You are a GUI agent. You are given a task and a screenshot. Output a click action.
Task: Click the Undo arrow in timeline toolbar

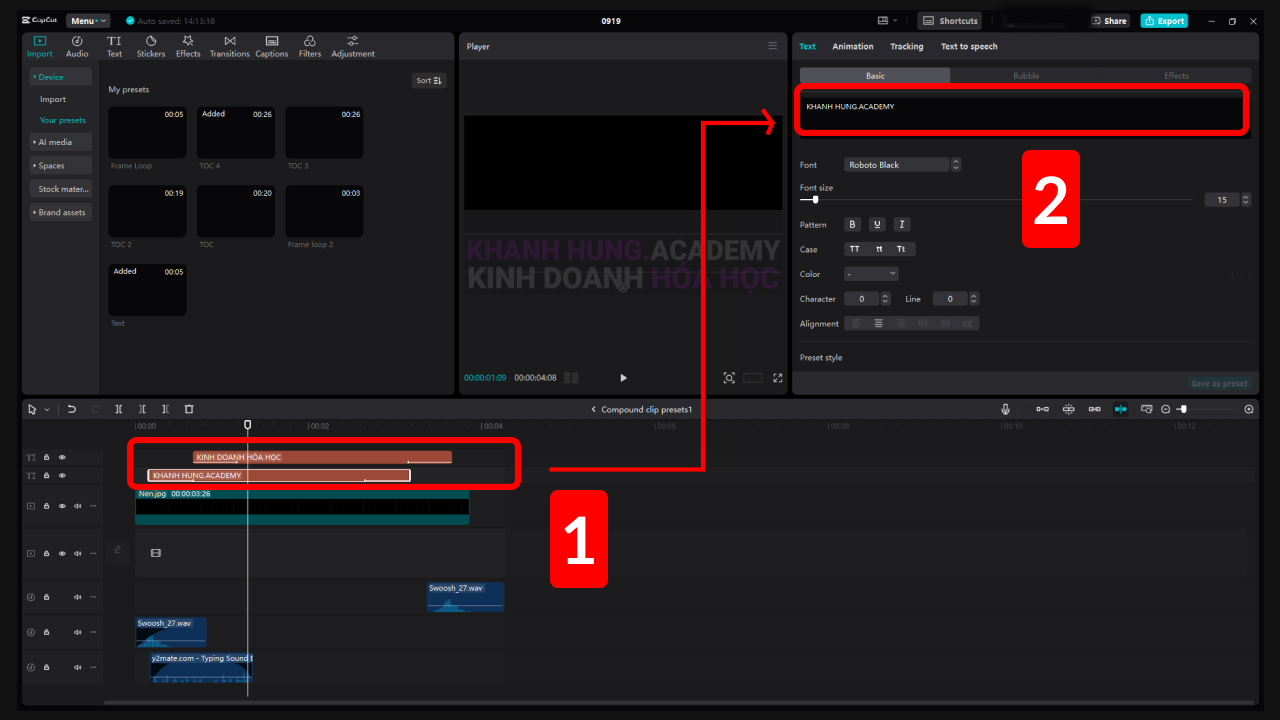click(72, 409)
